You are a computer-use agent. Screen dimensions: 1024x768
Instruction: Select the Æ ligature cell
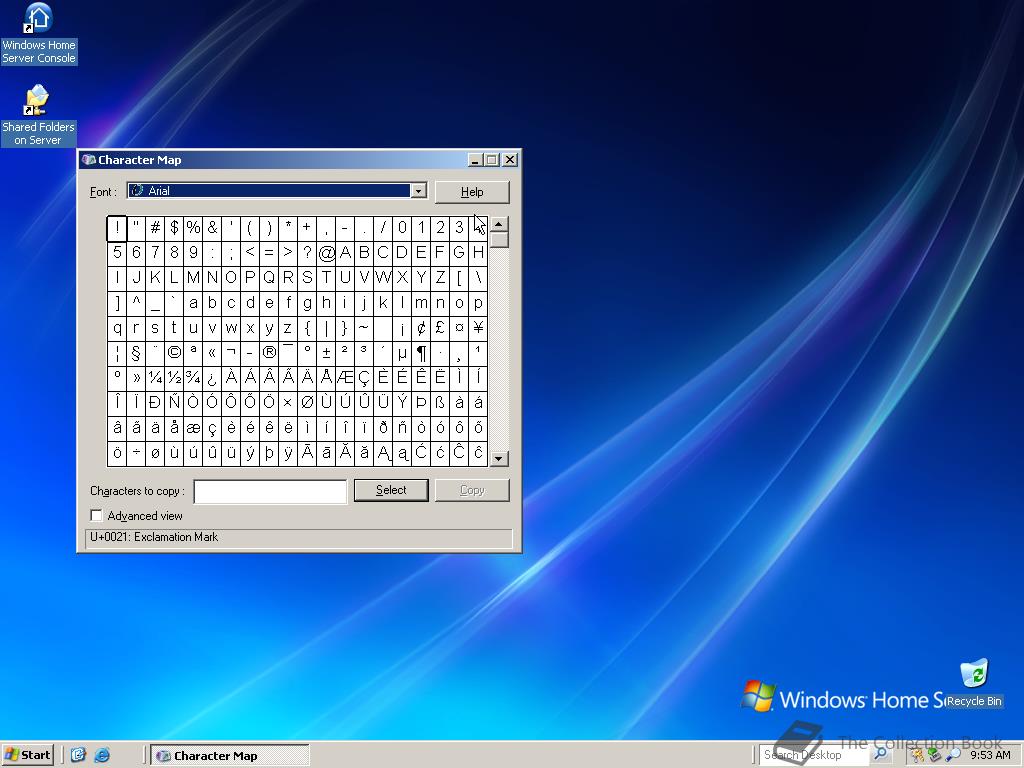click(345, 378)
